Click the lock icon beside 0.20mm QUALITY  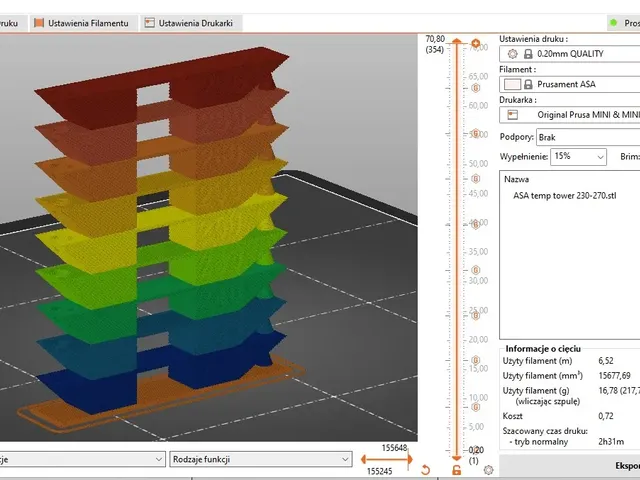point(528,54)
